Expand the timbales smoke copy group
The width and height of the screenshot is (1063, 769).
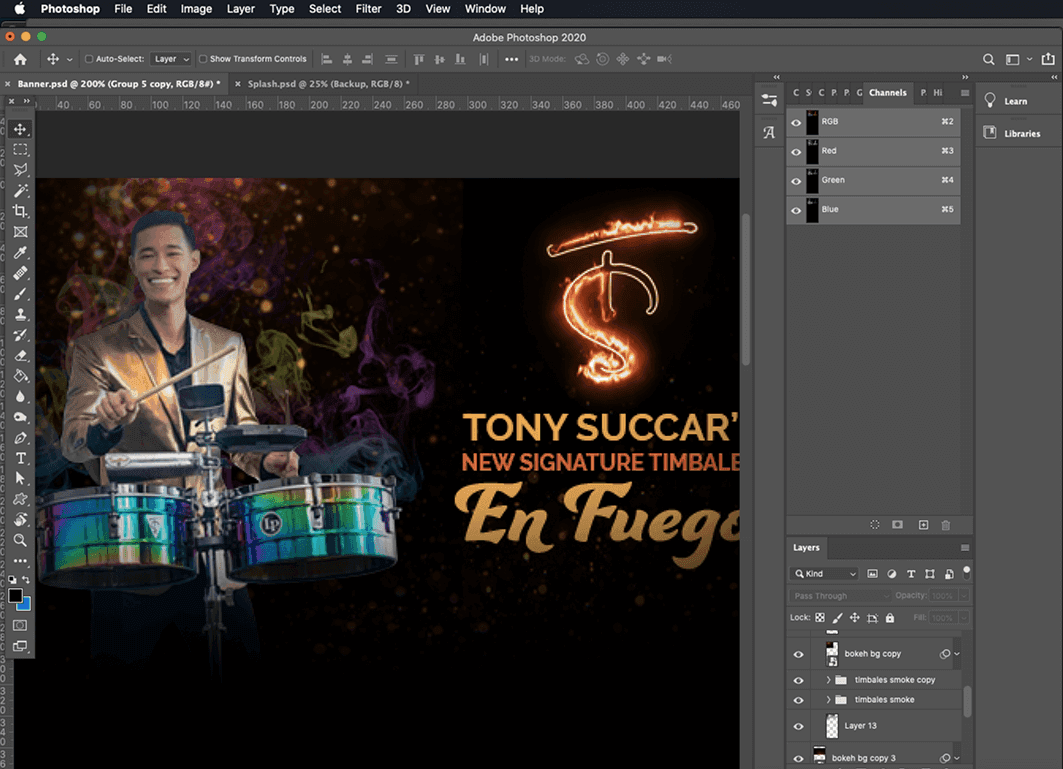coord(829,679)
